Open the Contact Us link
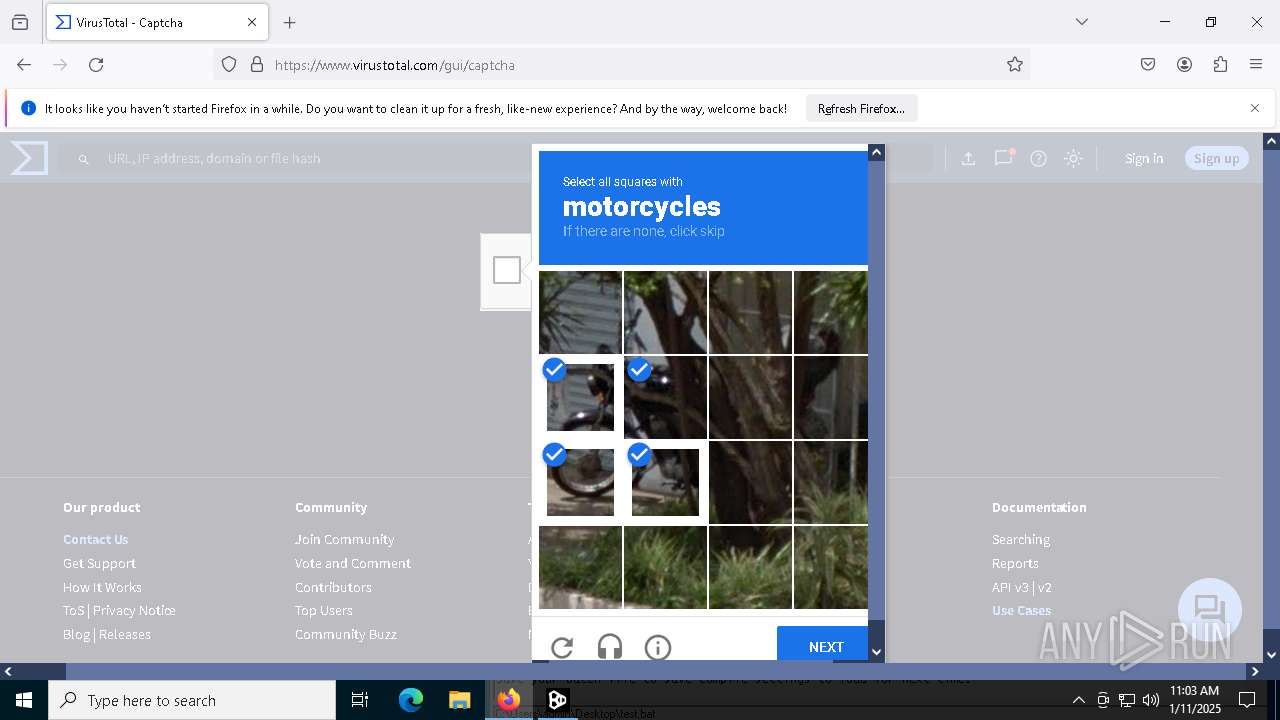Image resolution: width=1280 pixels, height=720 pixels. (96, 539)
